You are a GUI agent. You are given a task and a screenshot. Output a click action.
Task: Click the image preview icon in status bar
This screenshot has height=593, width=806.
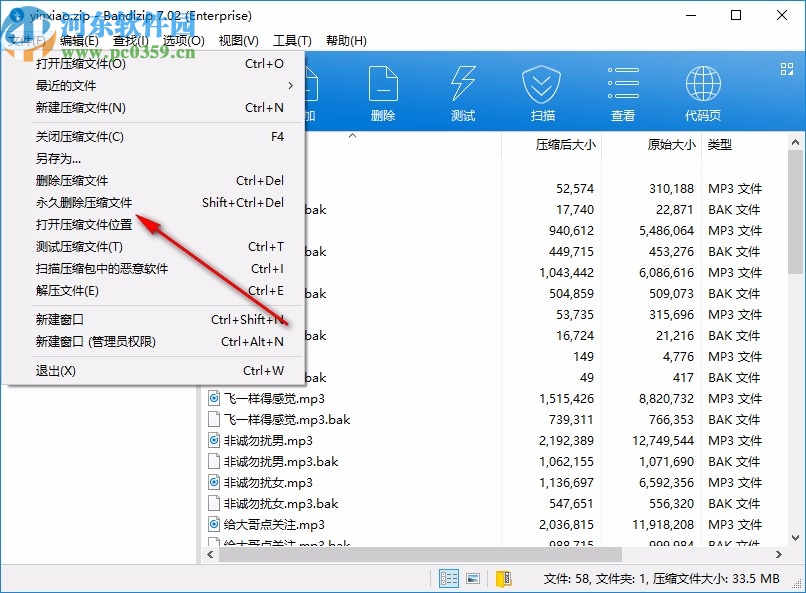click(x=472, y=578)
